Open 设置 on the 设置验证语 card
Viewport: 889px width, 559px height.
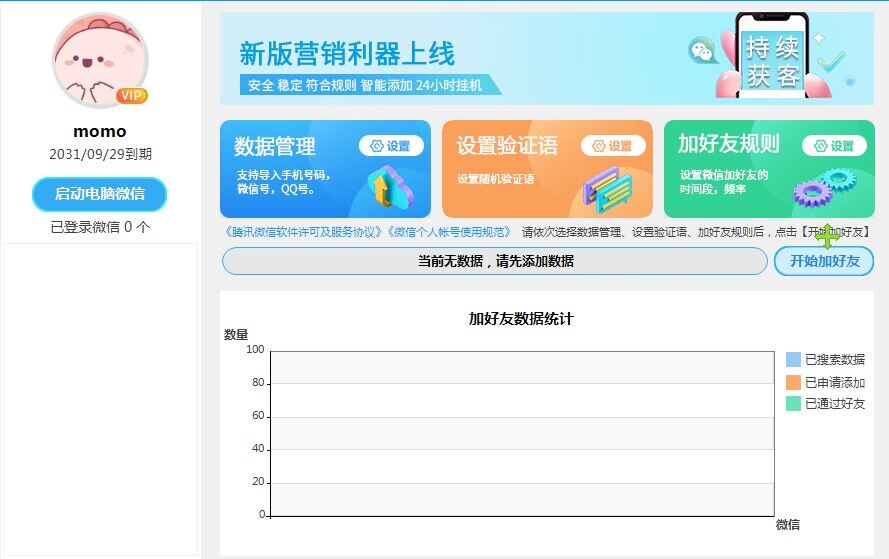[x=613, y=146]
